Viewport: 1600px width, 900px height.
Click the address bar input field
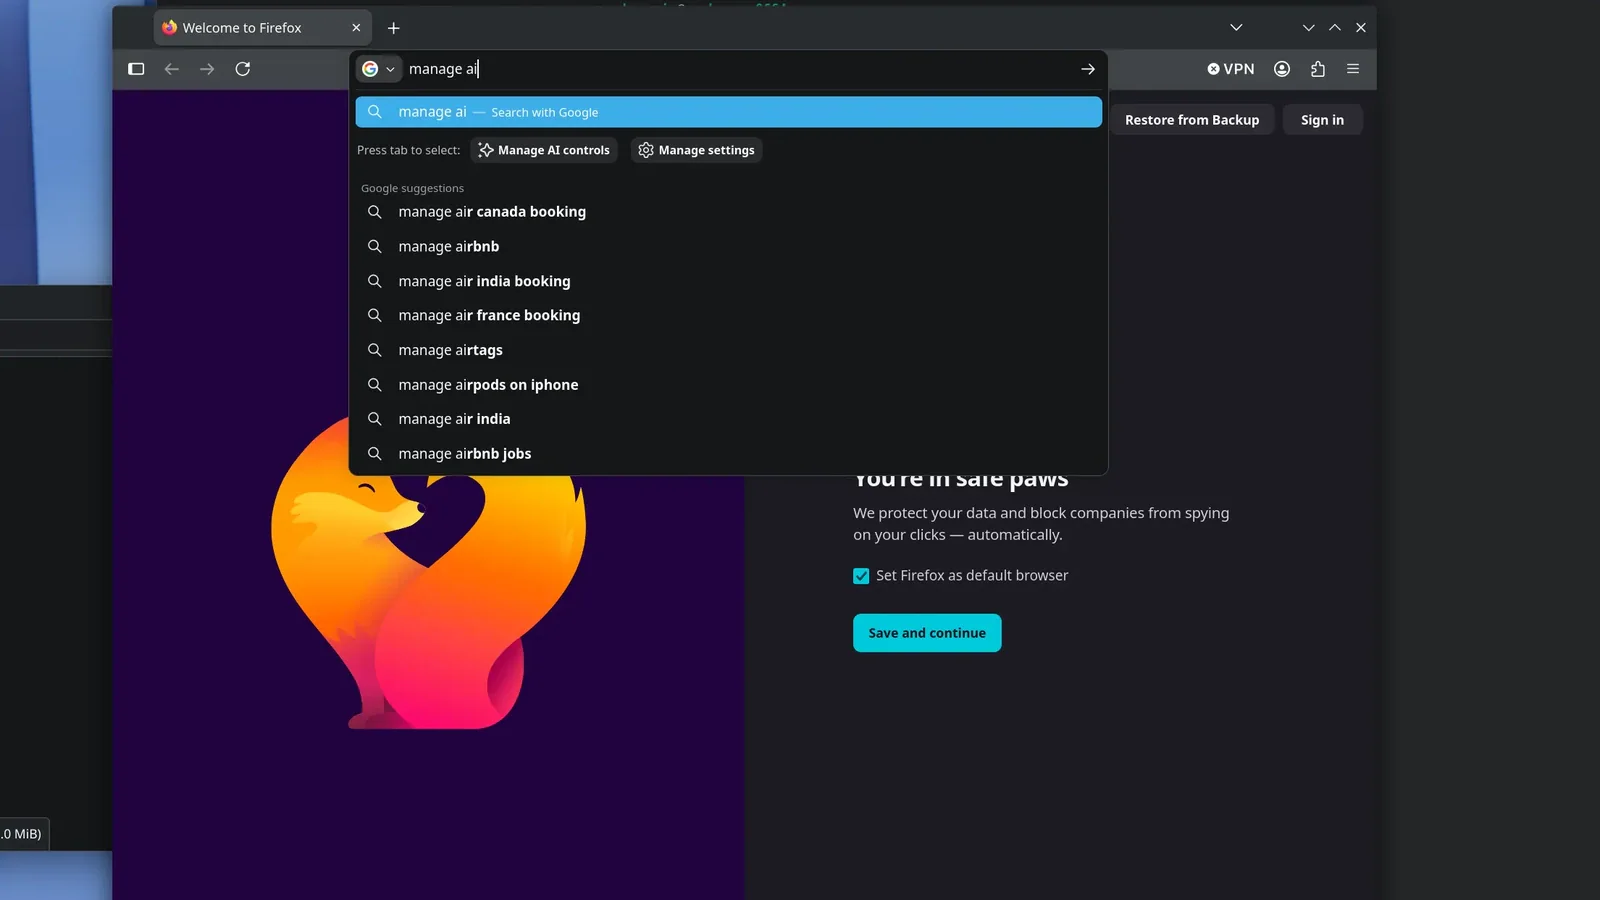[x=738, y=69]
